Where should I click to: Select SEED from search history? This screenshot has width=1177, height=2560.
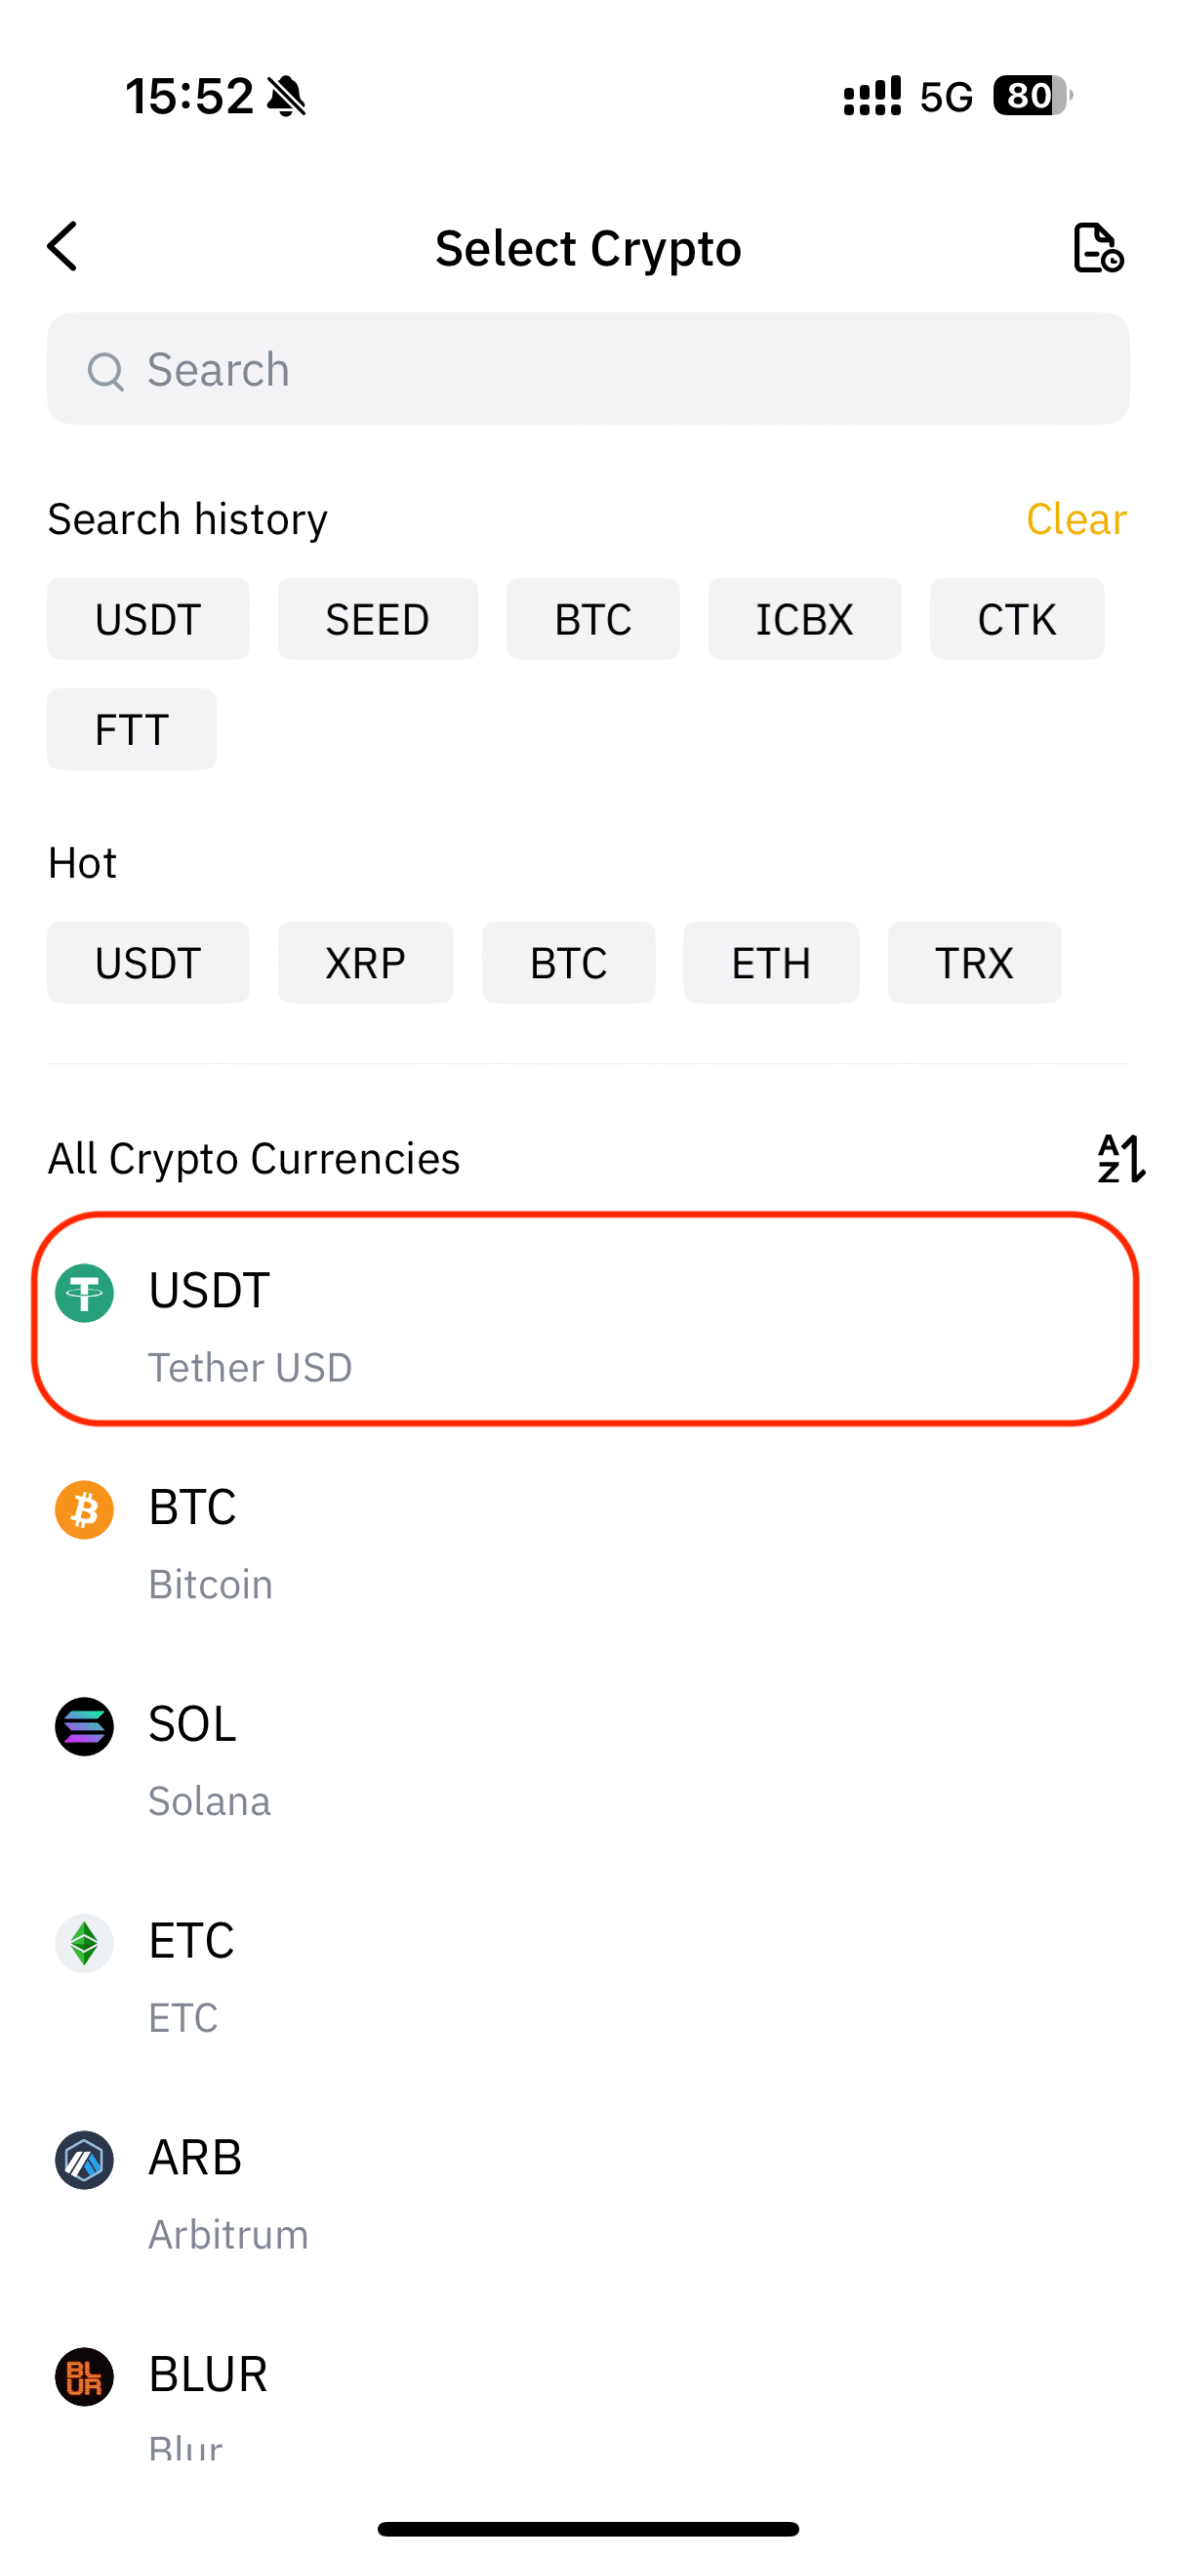pos(377,619)
